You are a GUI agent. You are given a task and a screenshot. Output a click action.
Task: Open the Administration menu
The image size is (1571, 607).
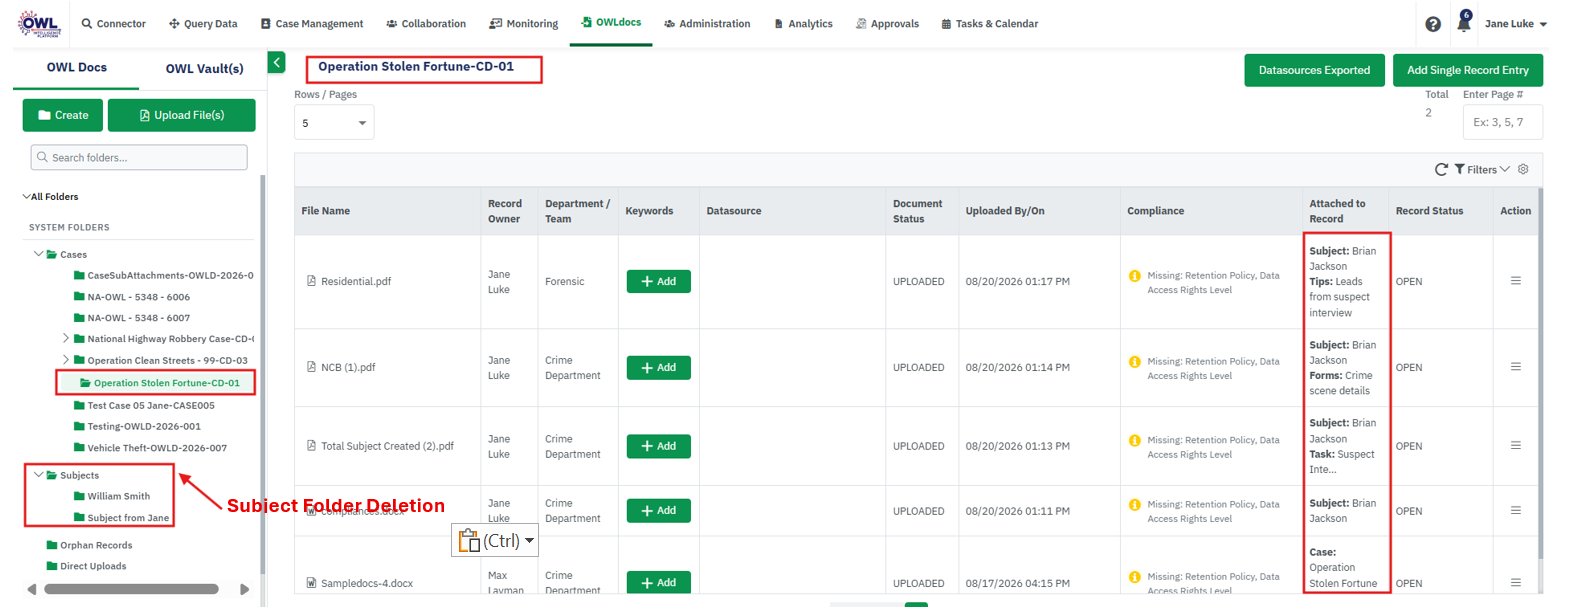pos(707,24)
